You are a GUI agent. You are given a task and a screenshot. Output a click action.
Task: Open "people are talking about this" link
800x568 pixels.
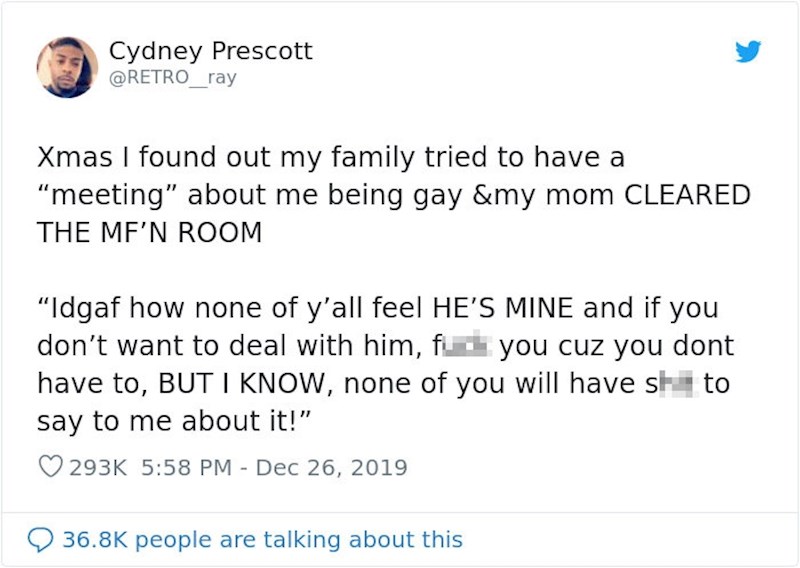pos(298,540)
